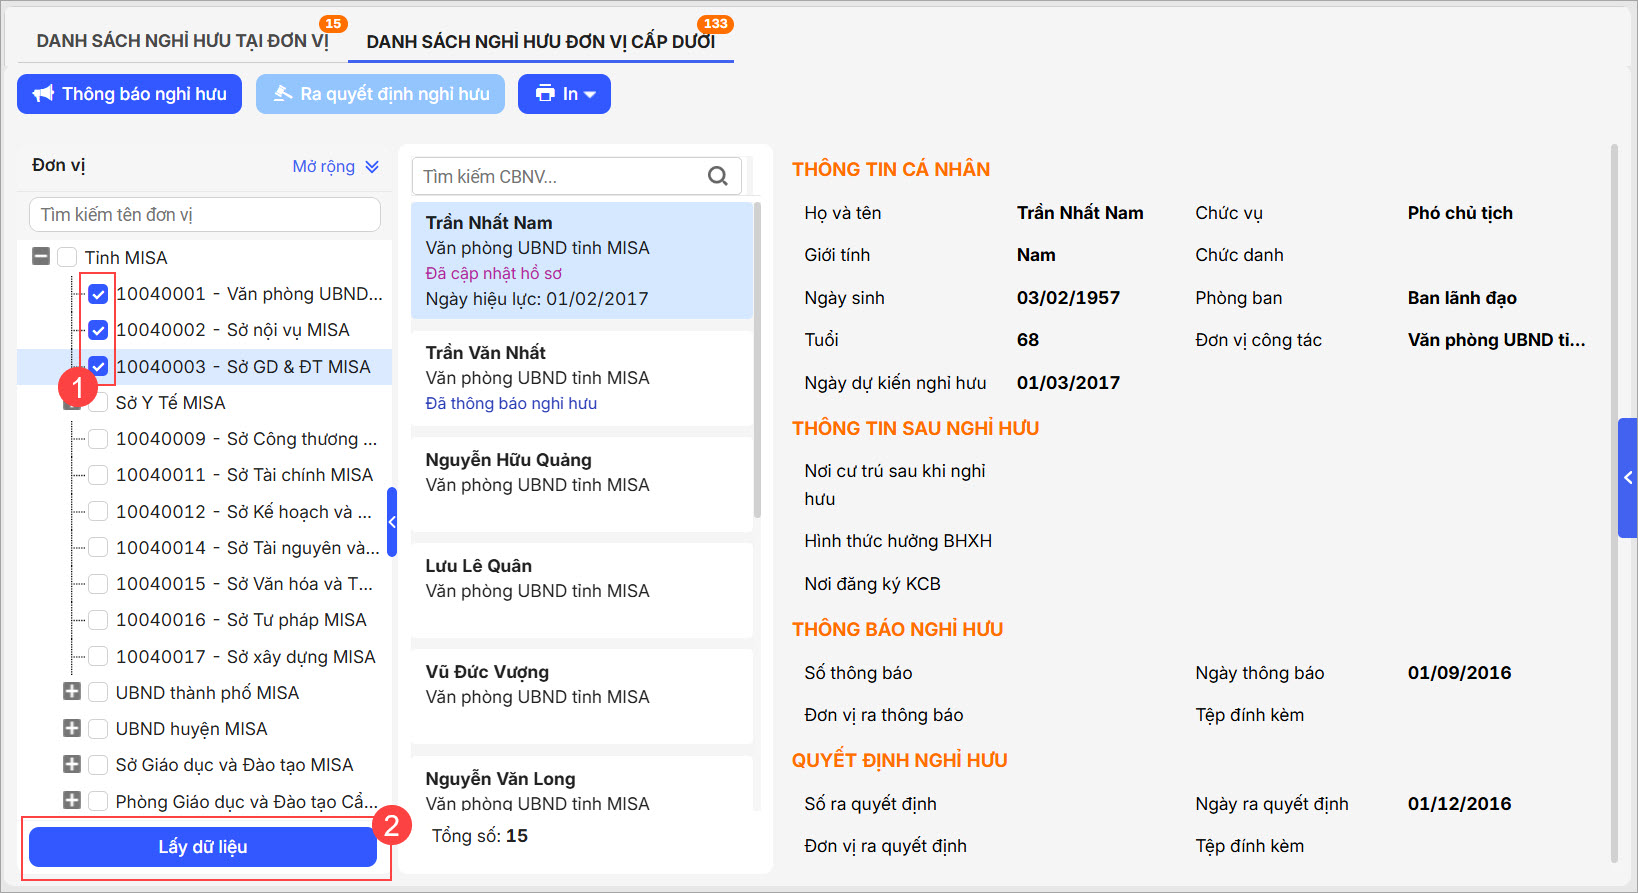
Task: Click the printer icon on the In button
Action: (545, 94)
